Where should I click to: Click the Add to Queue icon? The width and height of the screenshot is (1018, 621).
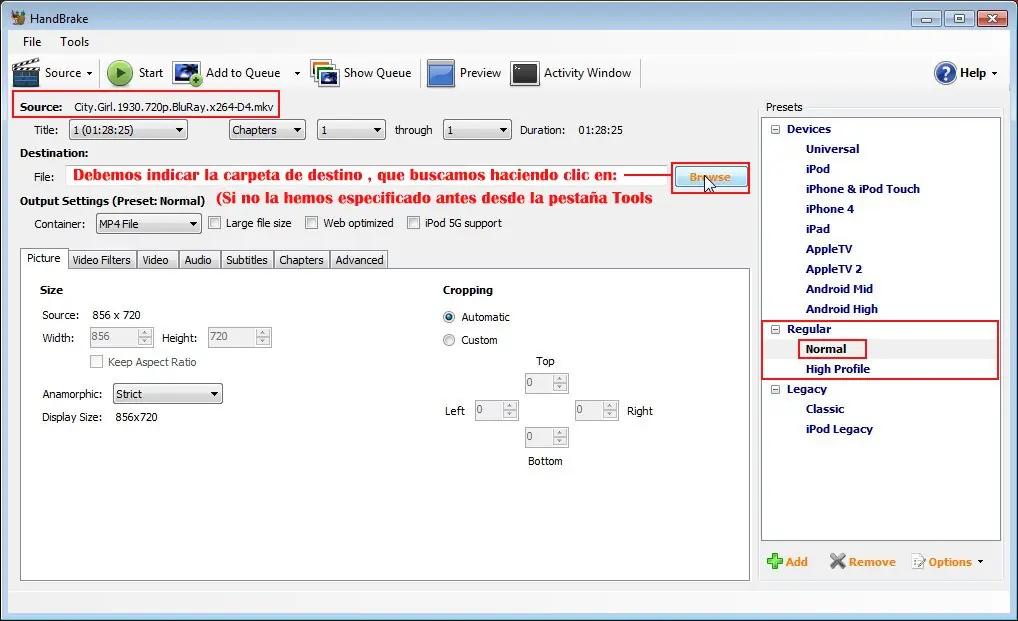(187, 73)
